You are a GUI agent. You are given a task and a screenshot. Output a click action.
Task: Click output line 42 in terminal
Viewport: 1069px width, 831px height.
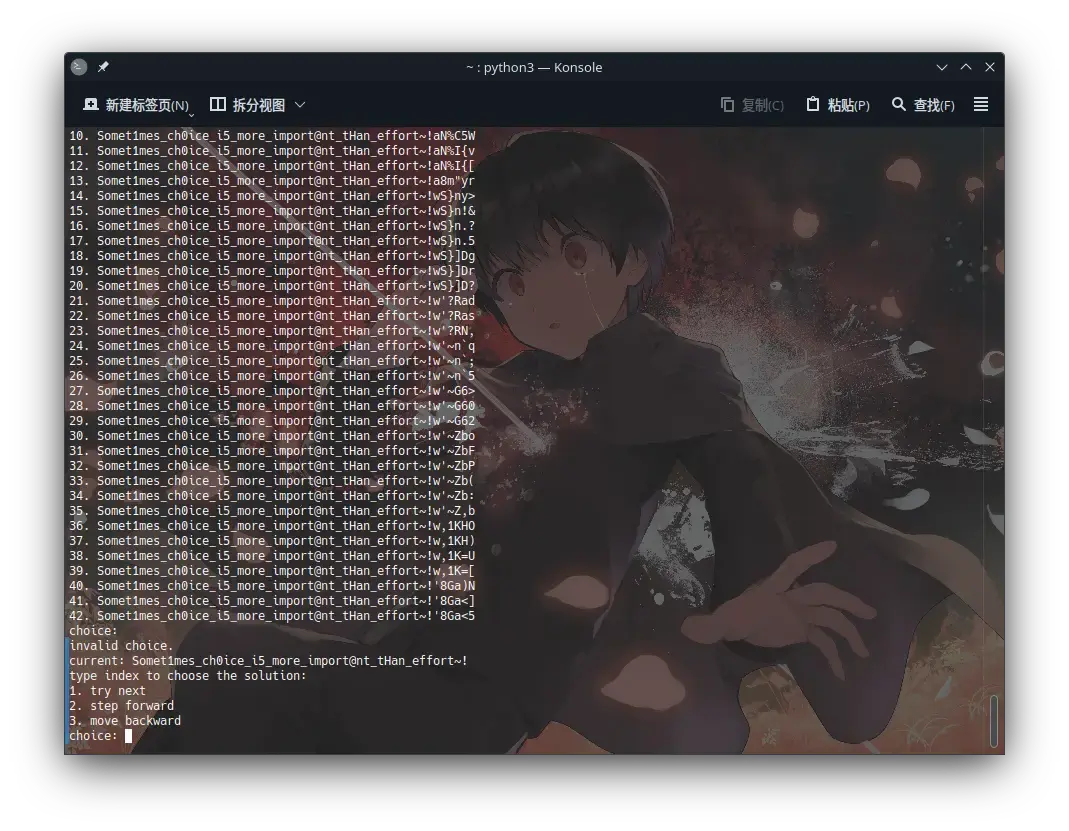point(272,616)
